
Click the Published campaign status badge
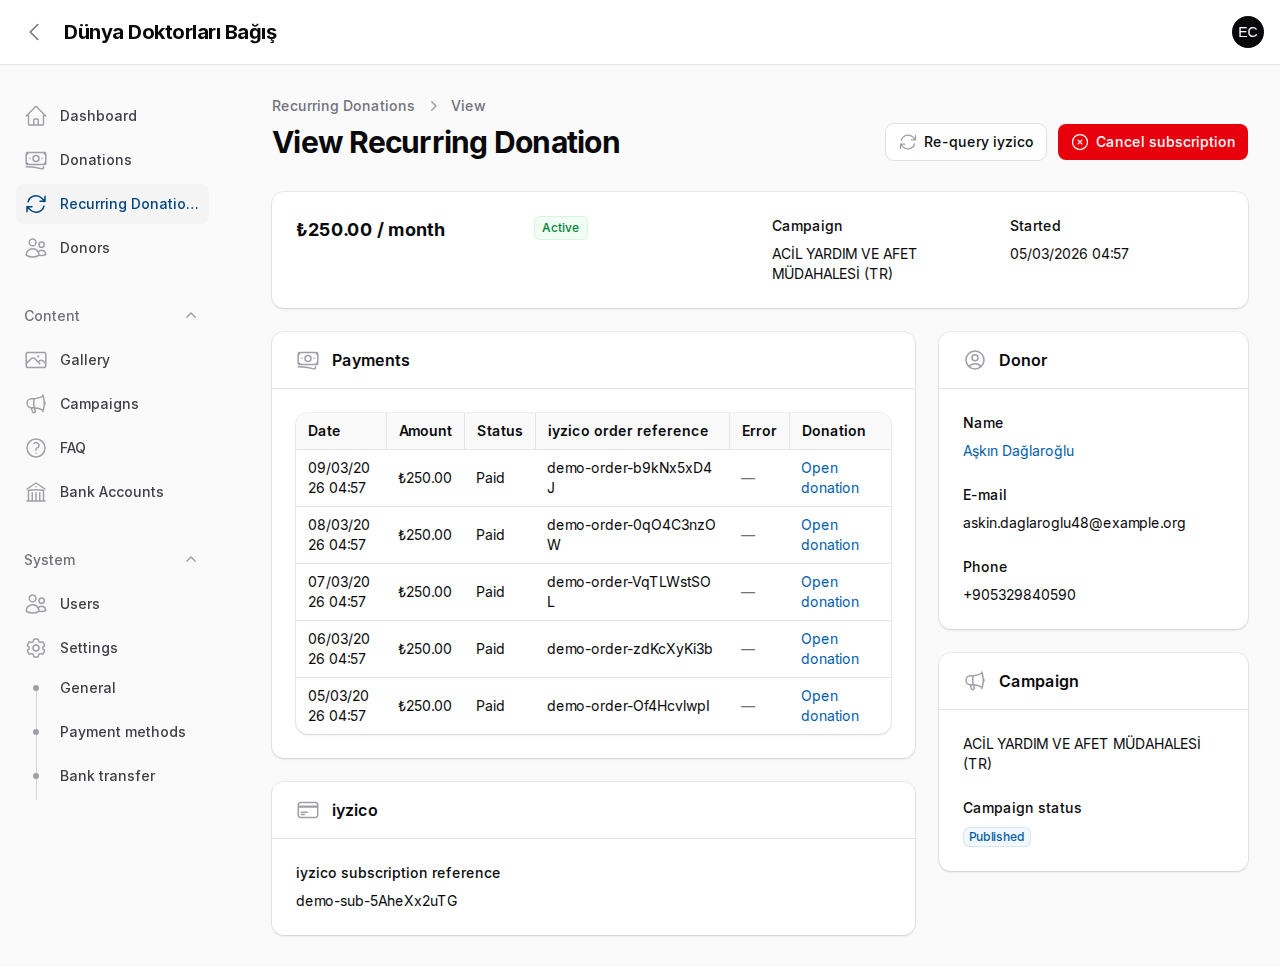pos(996,837)
